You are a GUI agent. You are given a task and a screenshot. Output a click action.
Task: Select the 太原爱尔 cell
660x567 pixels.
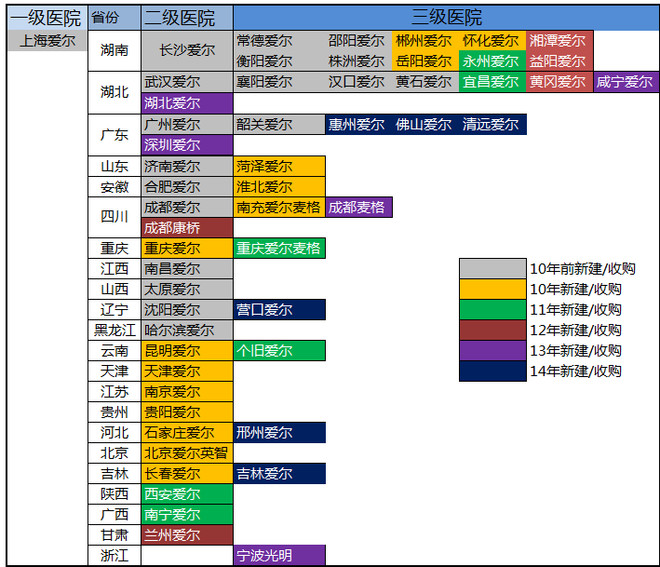[x=187, y=289]
